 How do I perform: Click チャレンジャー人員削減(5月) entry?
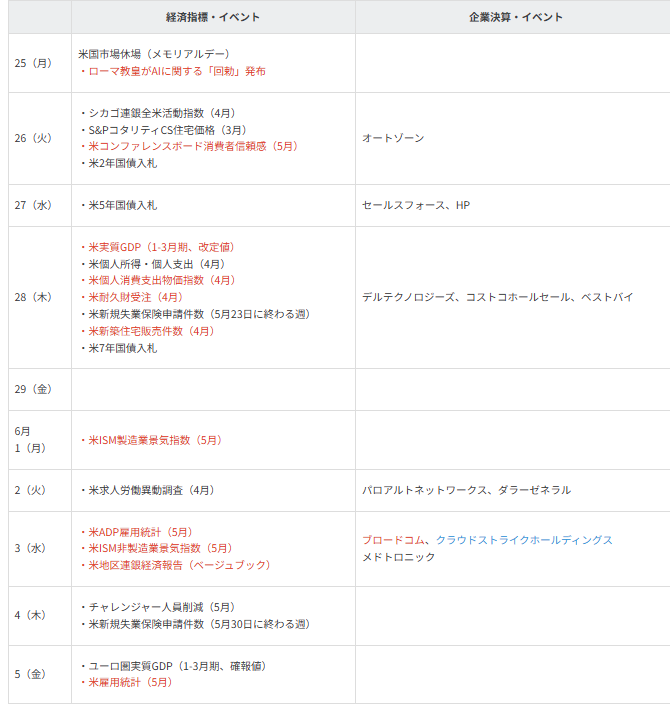[x=157, y=607]
